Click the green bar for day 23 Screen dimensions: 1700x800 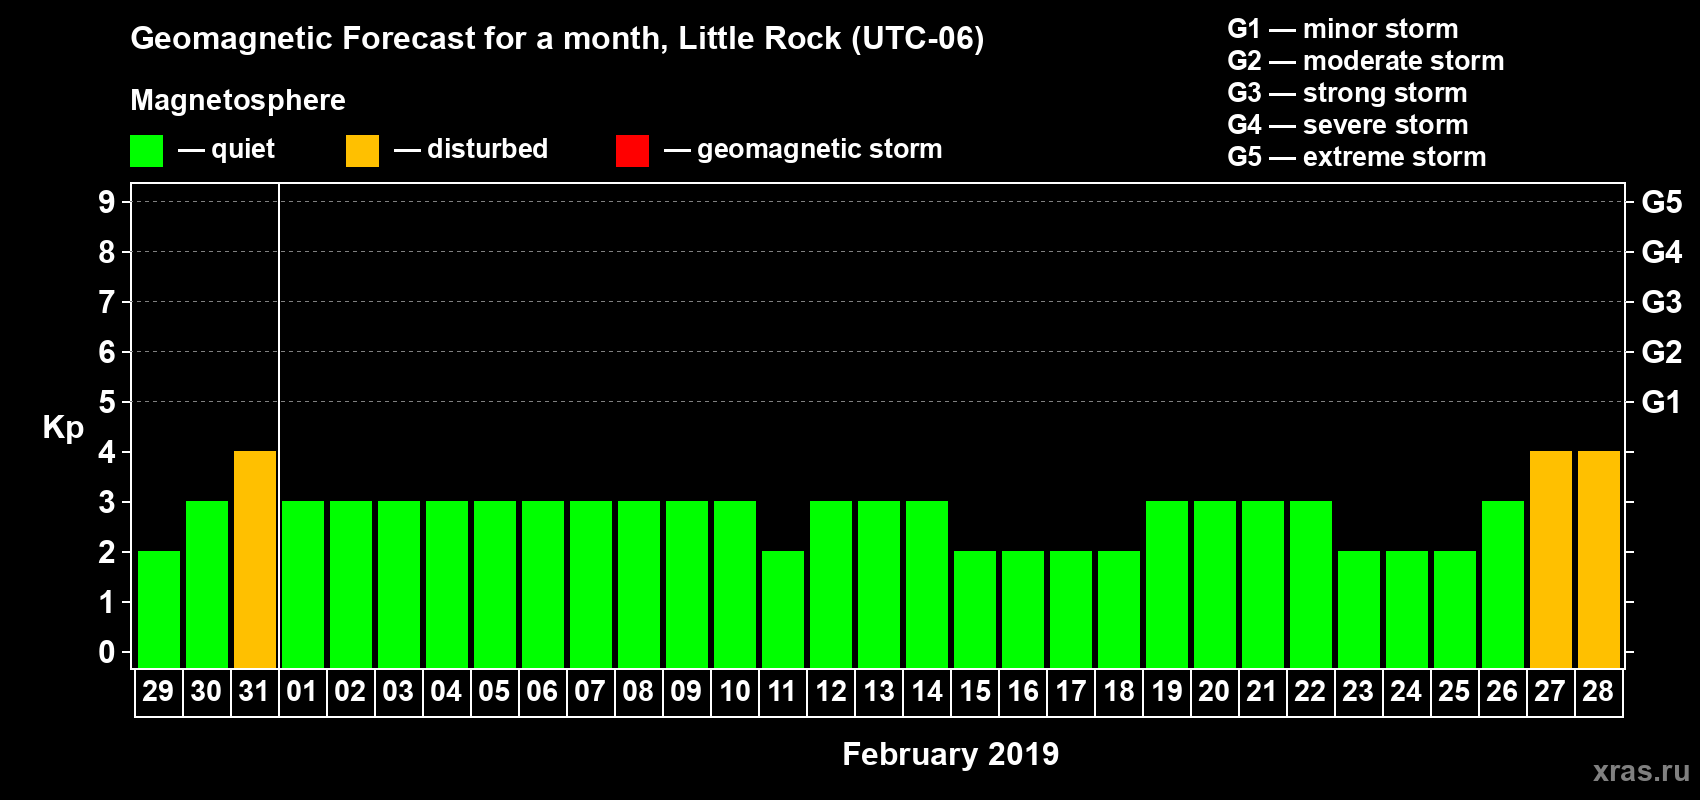[1359, 610]
